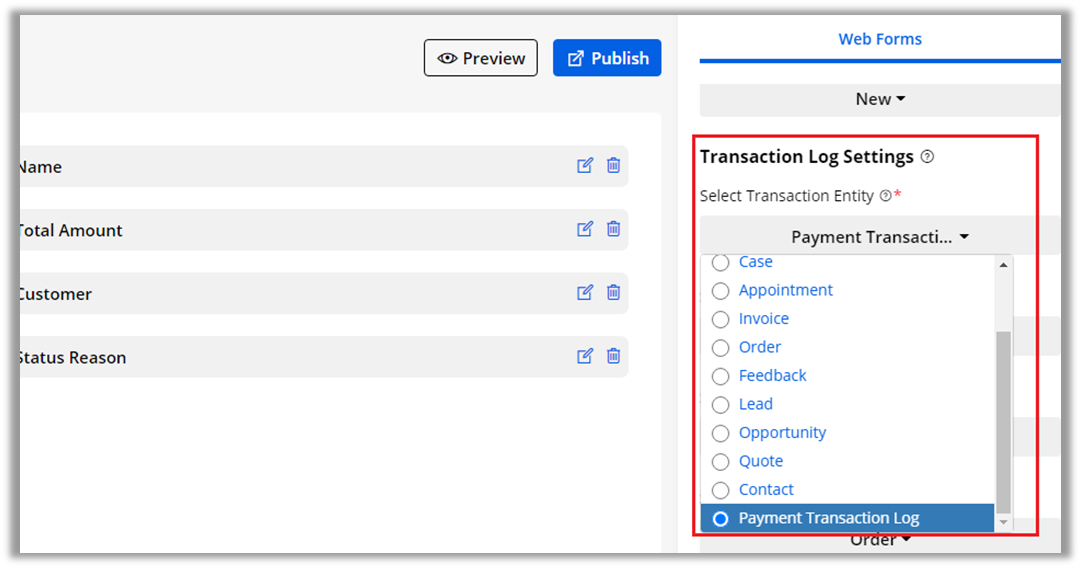Click the Preview button
1081x568 pixels.
coord(481,58)
